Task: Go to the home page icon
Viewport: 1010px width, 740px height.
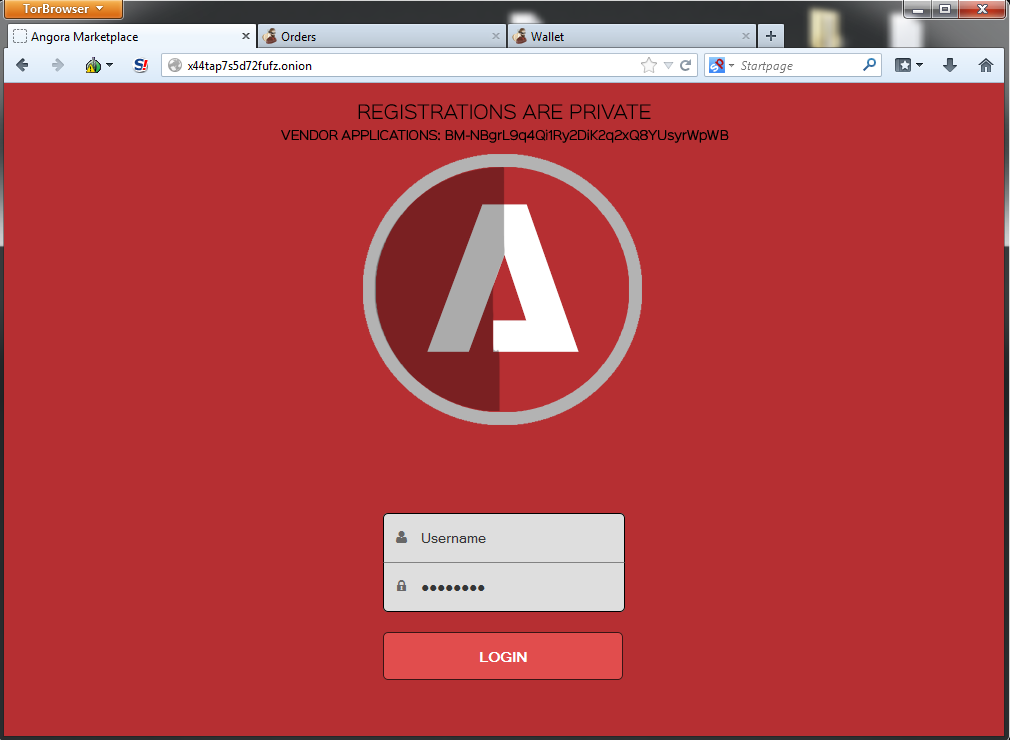Action: click(x=986, y=65)
